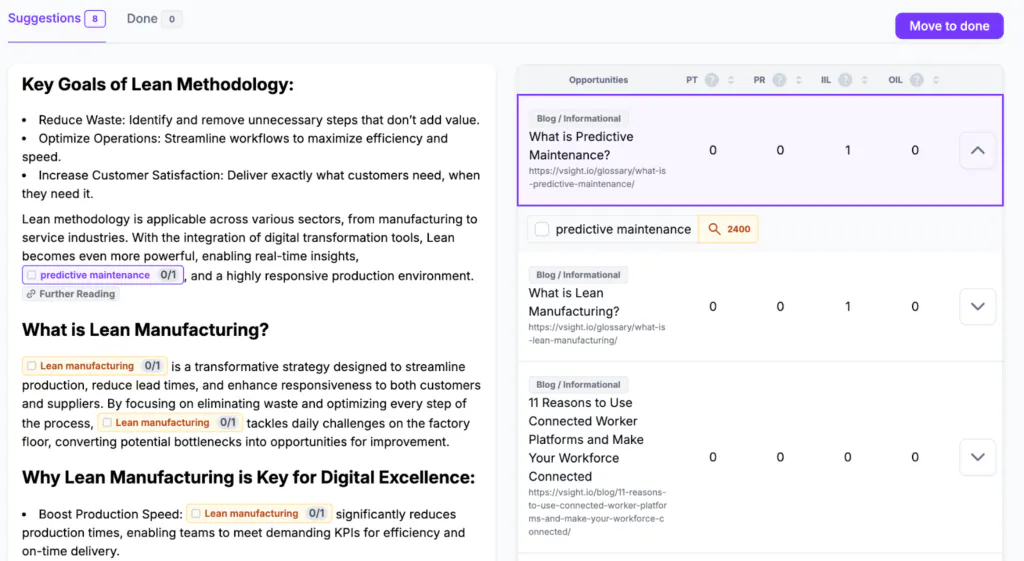Click the OIL column help icon
Image resolution: width=1024 pixels, height=561 pixels.
pos(917,80)
